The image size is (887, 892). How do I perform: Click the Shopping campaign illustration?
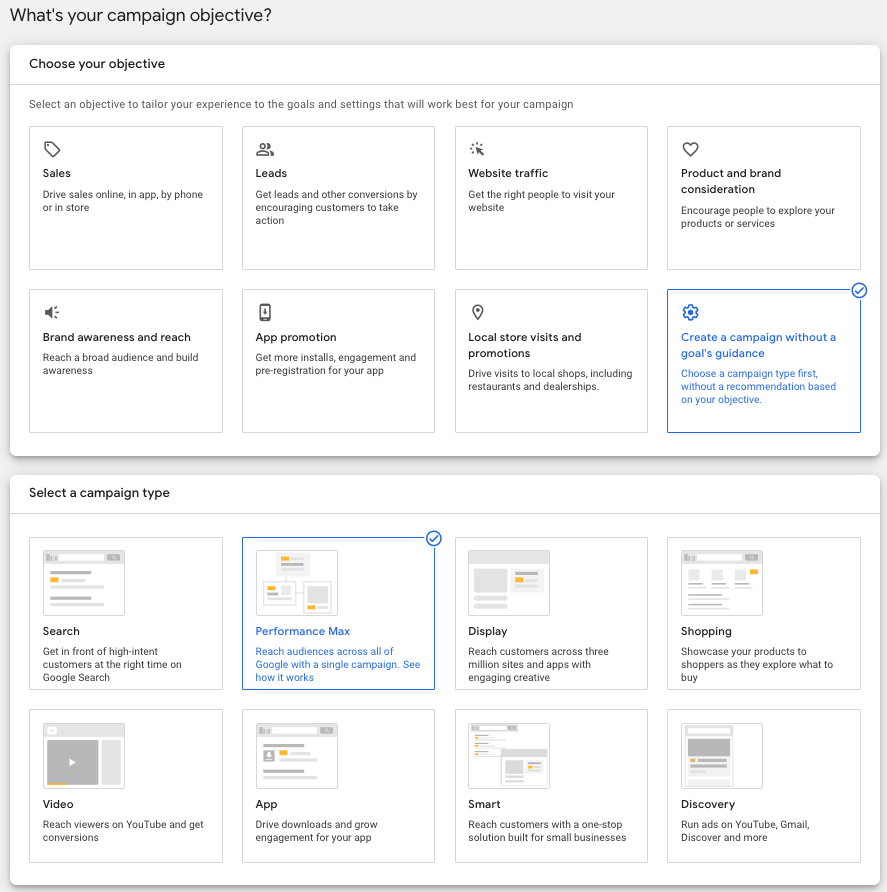coord(721,583)
